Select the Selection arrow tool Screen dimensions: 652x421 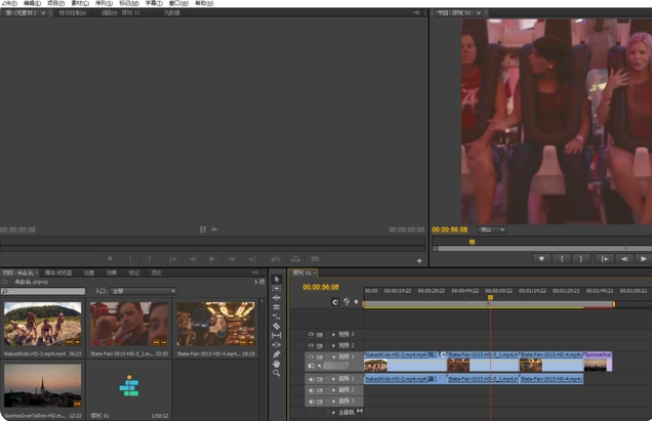(277, 279)
